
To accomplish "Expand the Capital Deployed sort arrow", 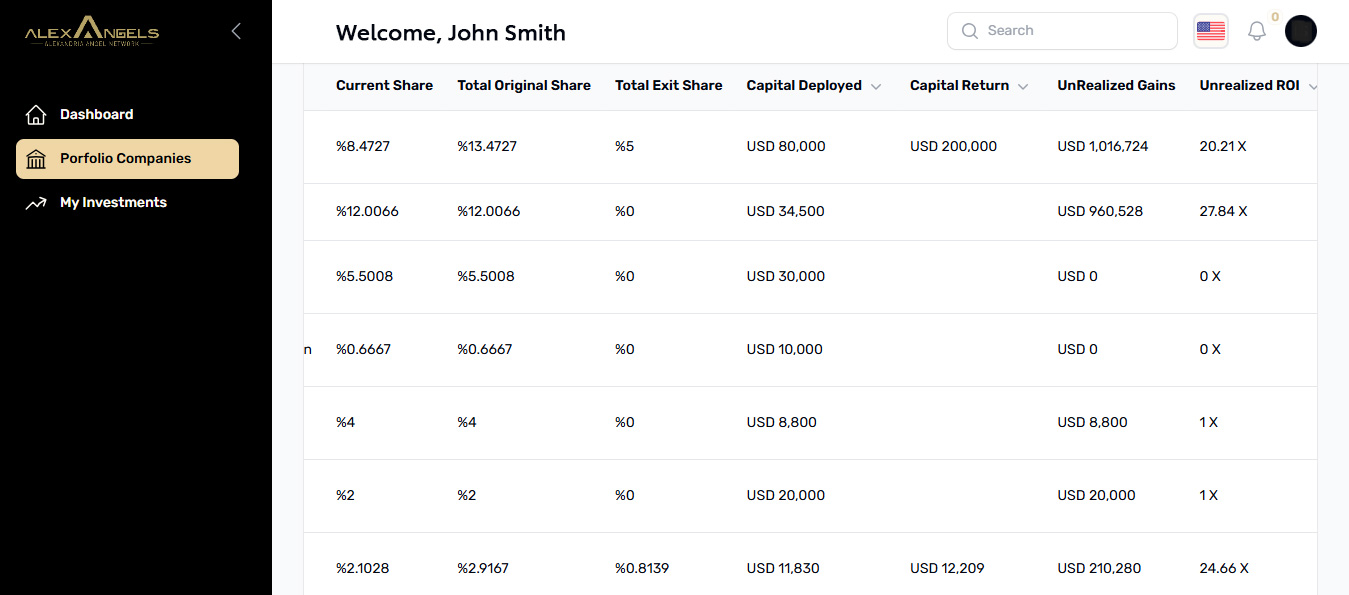I will coord(876,87).
